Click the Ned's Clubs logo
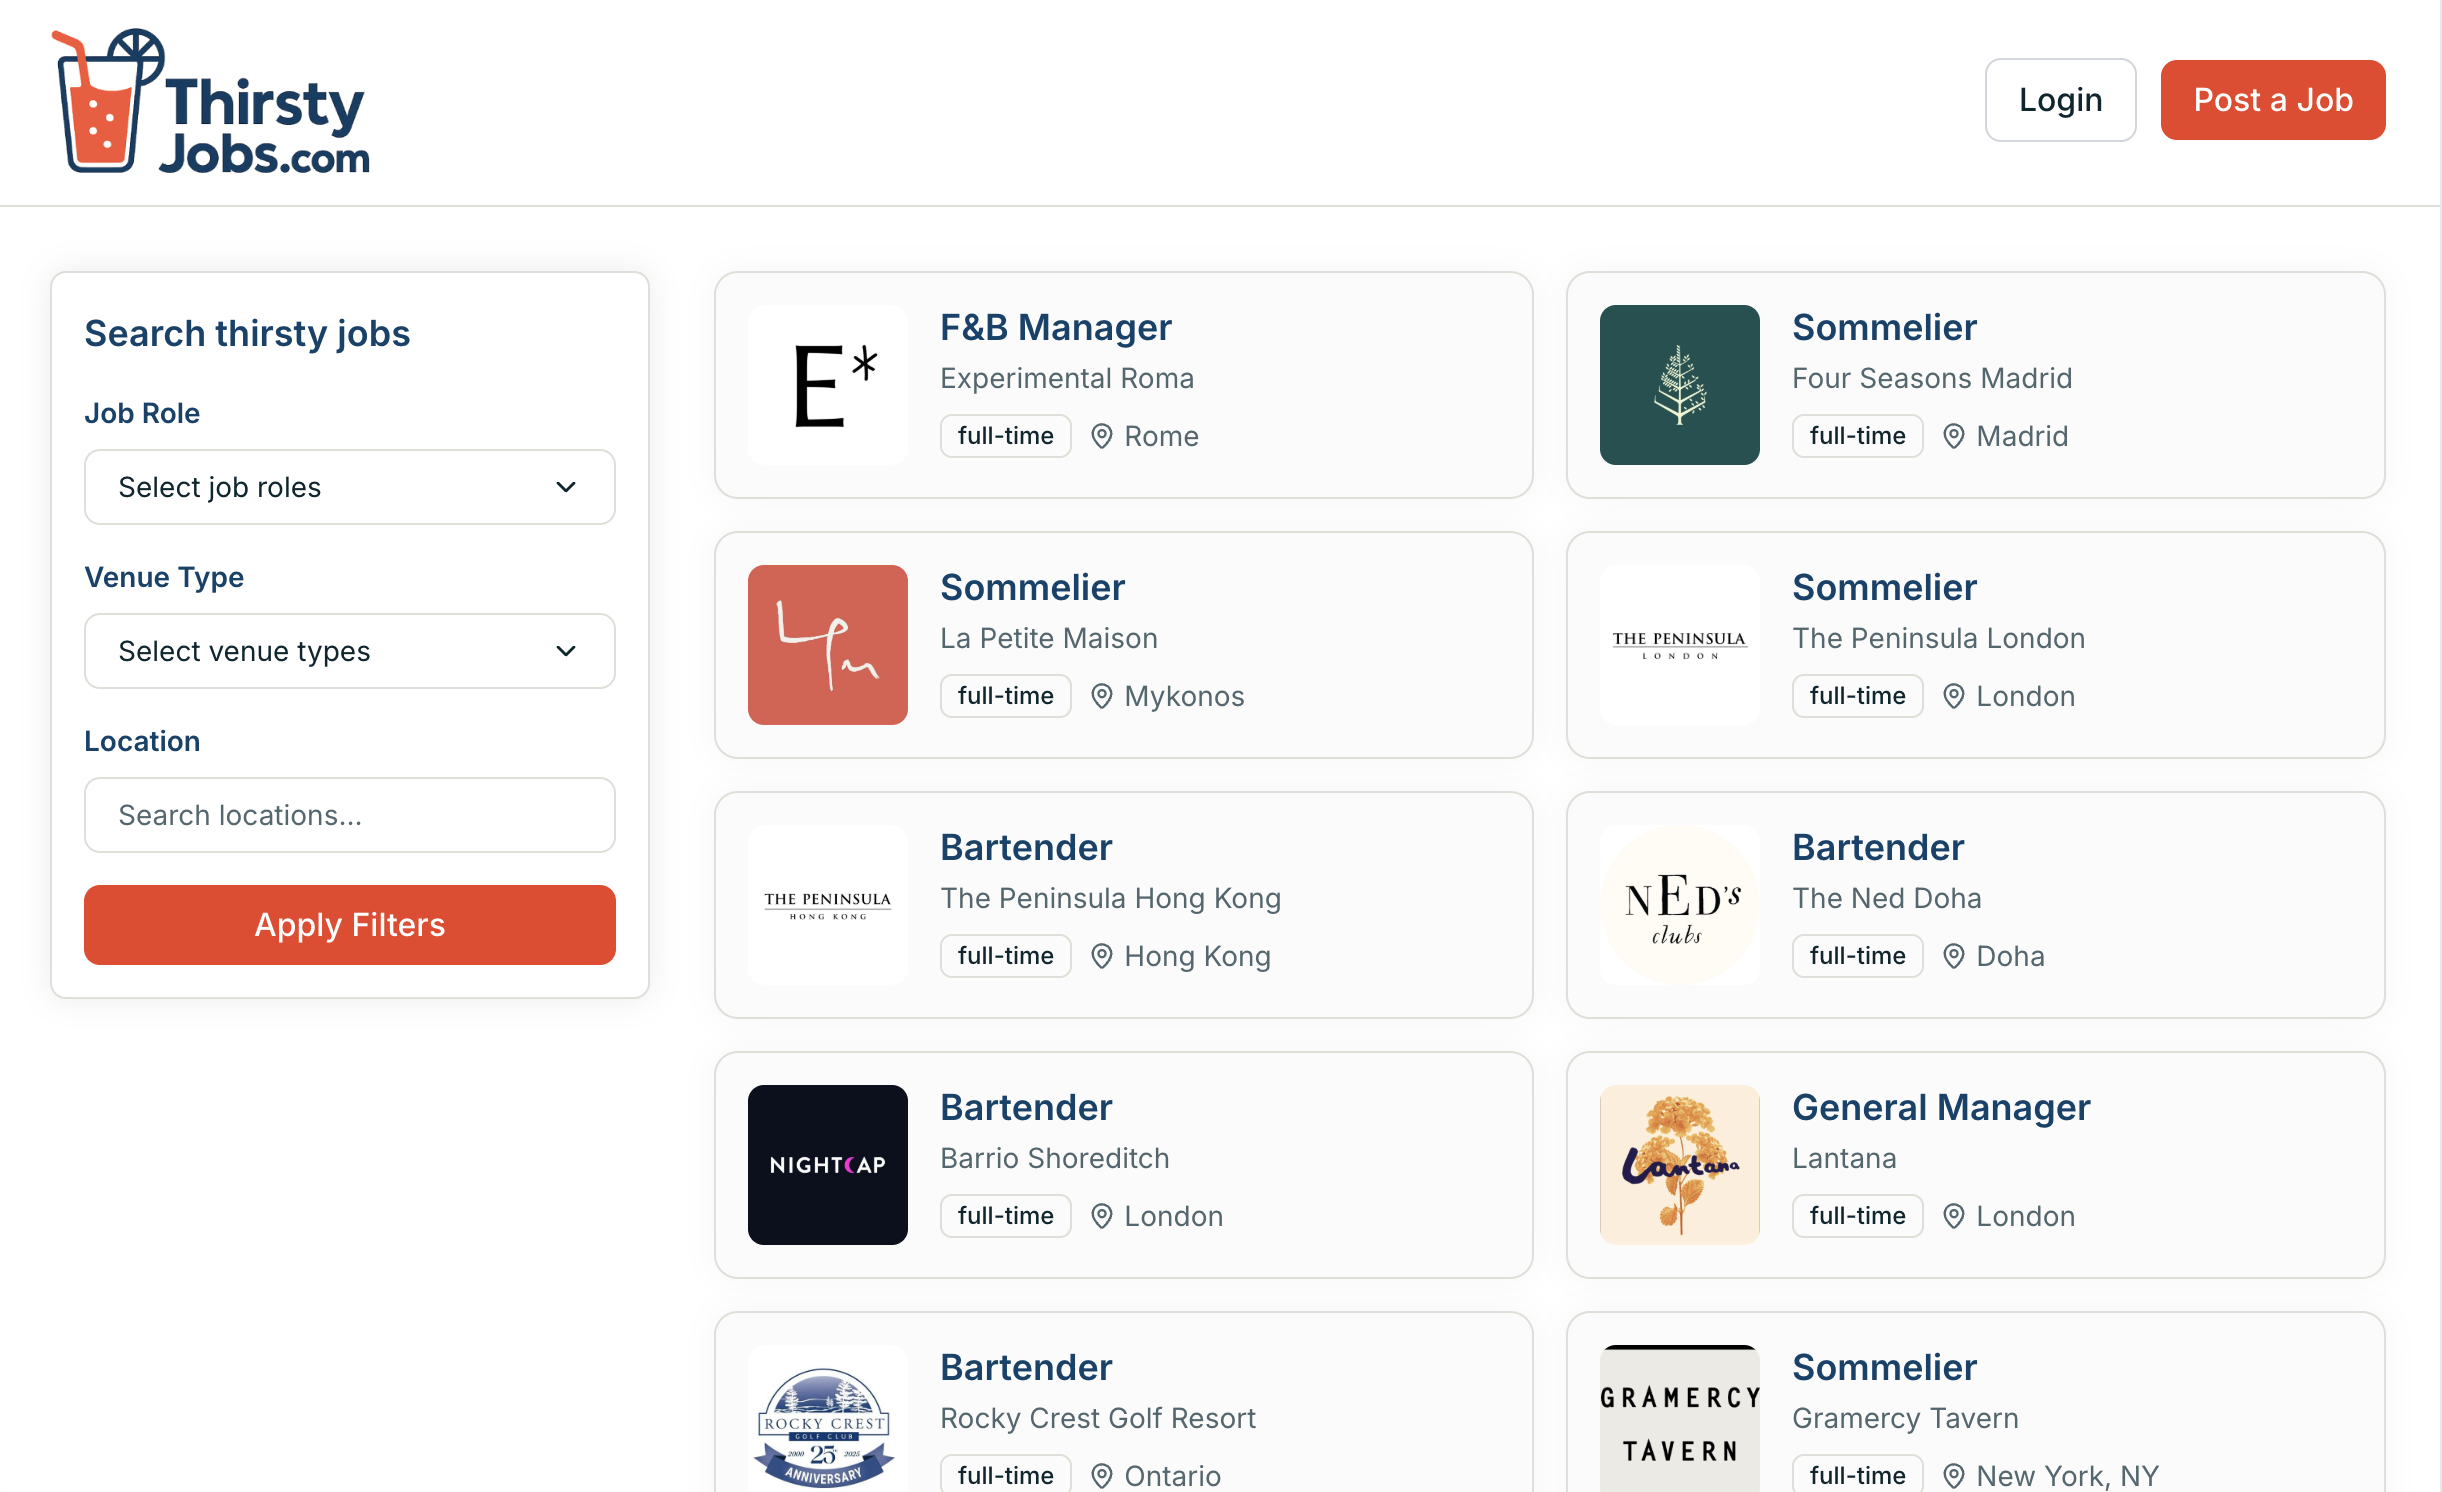The height and width of the screenshot is (1492, 2442). 1679,905
